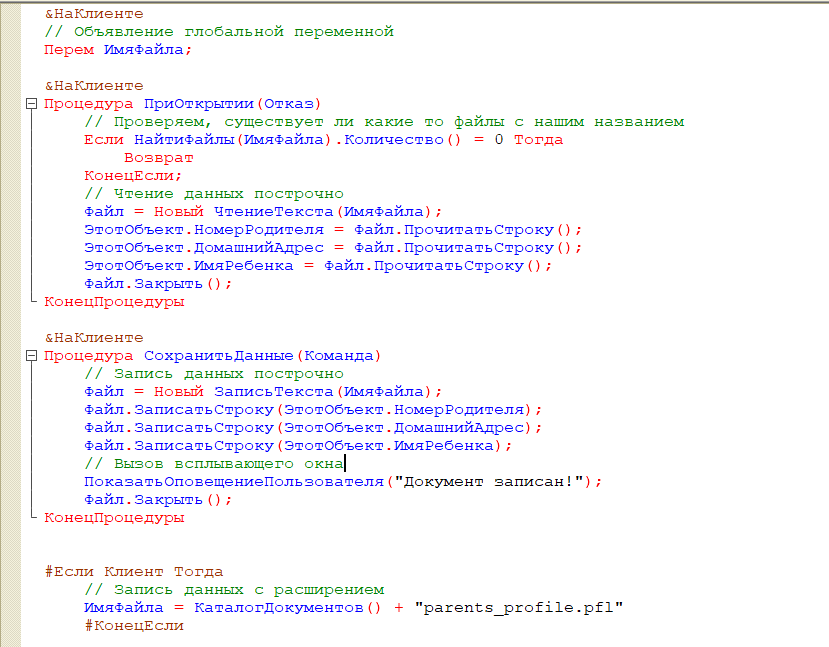The height and width of the screenshot is (647, 829).
Task: Click 'Процедура СохранитьДанные(Команда)' header line
Action: click(213, 356)
